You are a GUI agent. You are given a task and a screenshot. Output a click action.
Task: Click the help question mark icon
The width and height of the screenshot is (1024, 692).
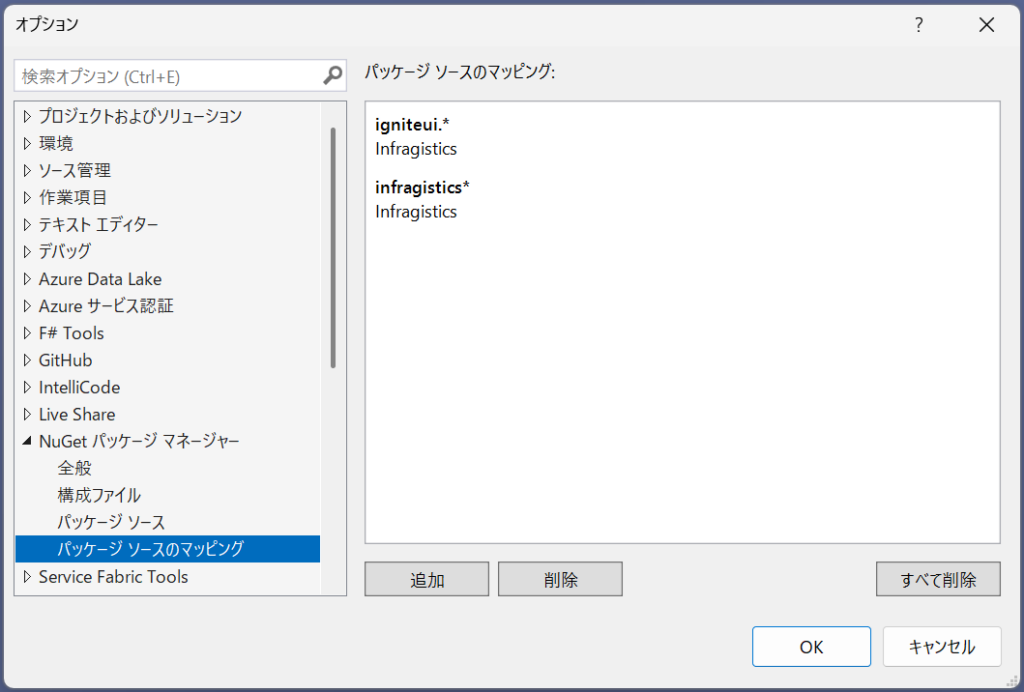[x=919, y=26]
